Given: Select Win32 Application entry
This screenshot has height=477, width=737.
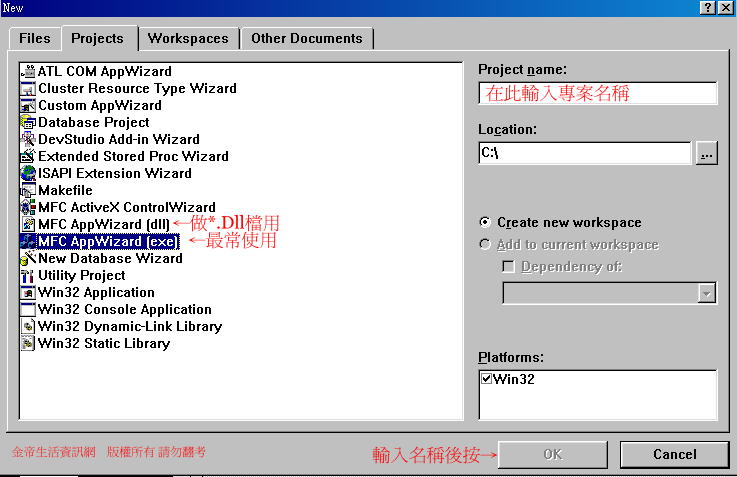Looking at the screenshot, I should 96,292.
